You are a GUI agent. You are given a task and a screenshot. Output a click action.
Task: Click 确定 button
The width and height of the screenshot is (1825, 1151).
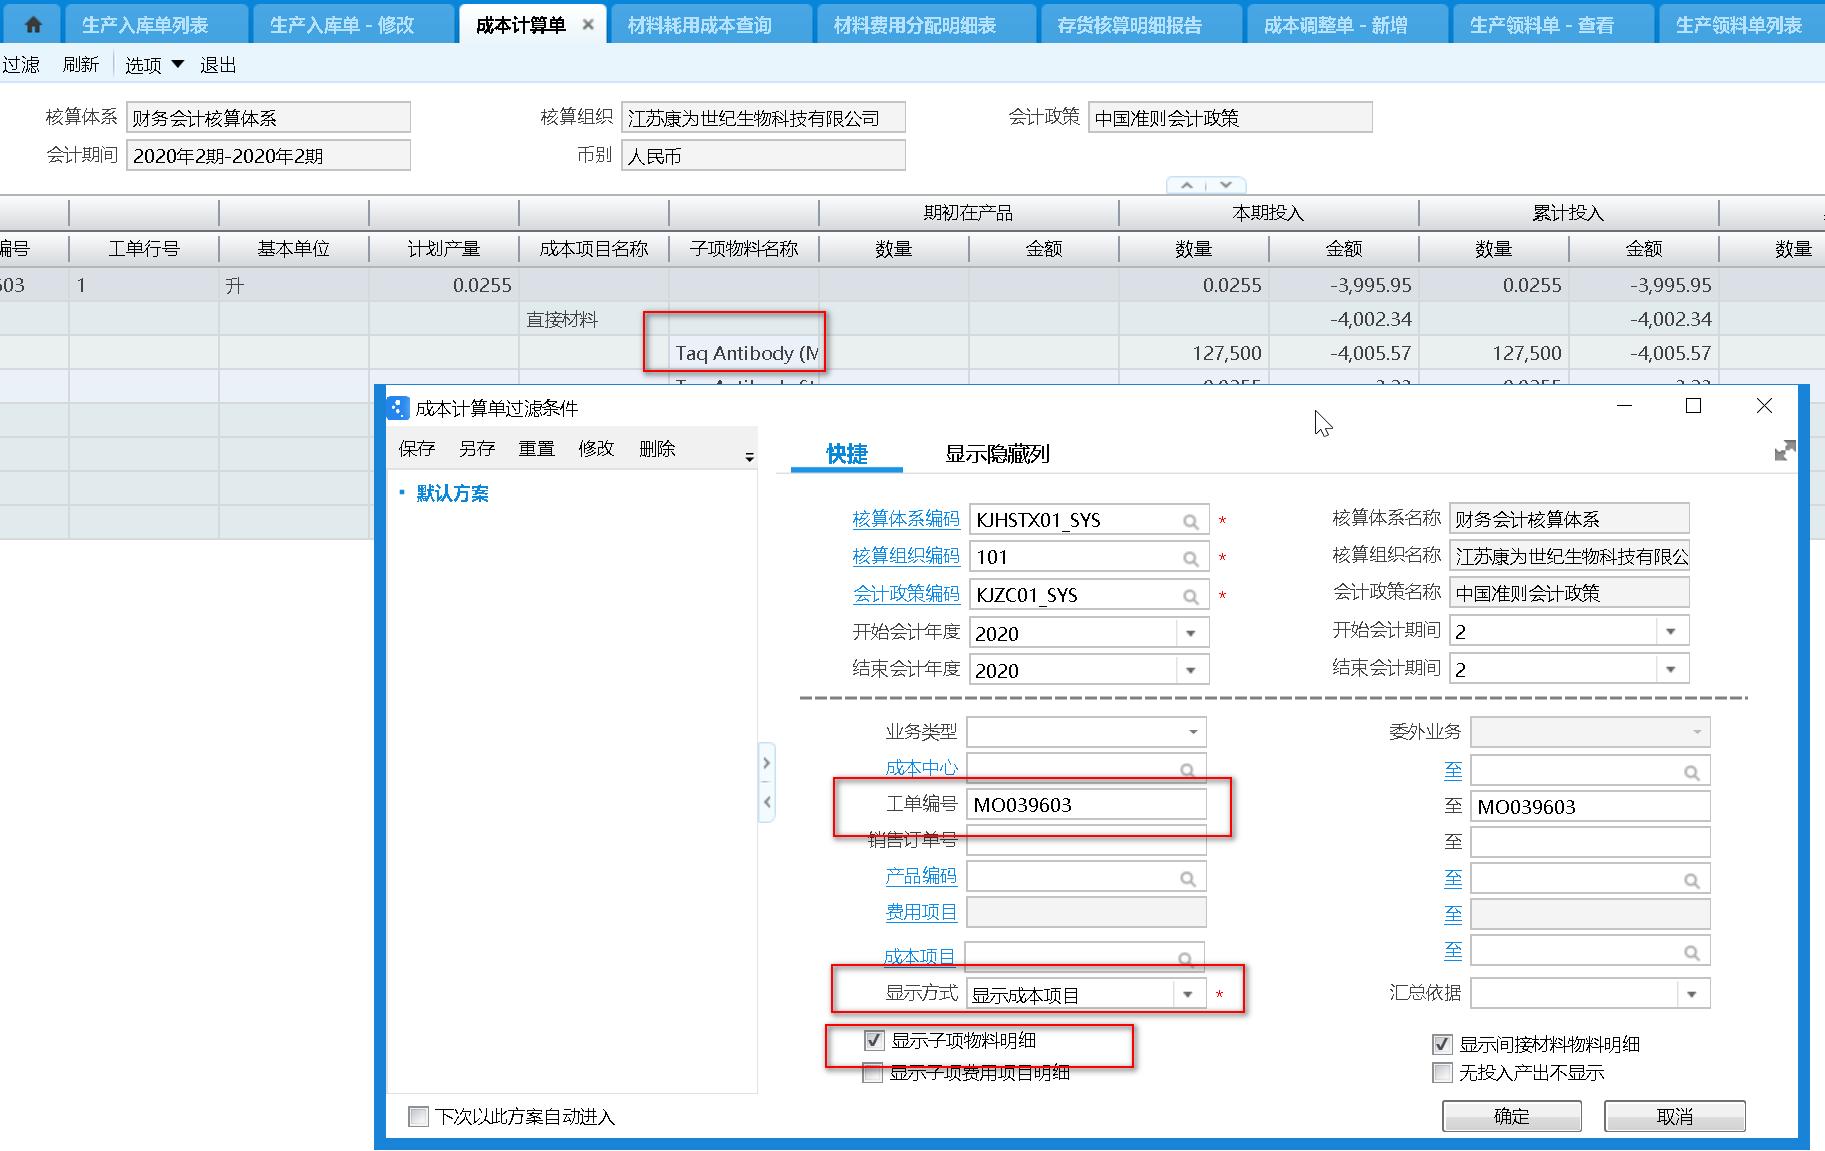1511,1116
